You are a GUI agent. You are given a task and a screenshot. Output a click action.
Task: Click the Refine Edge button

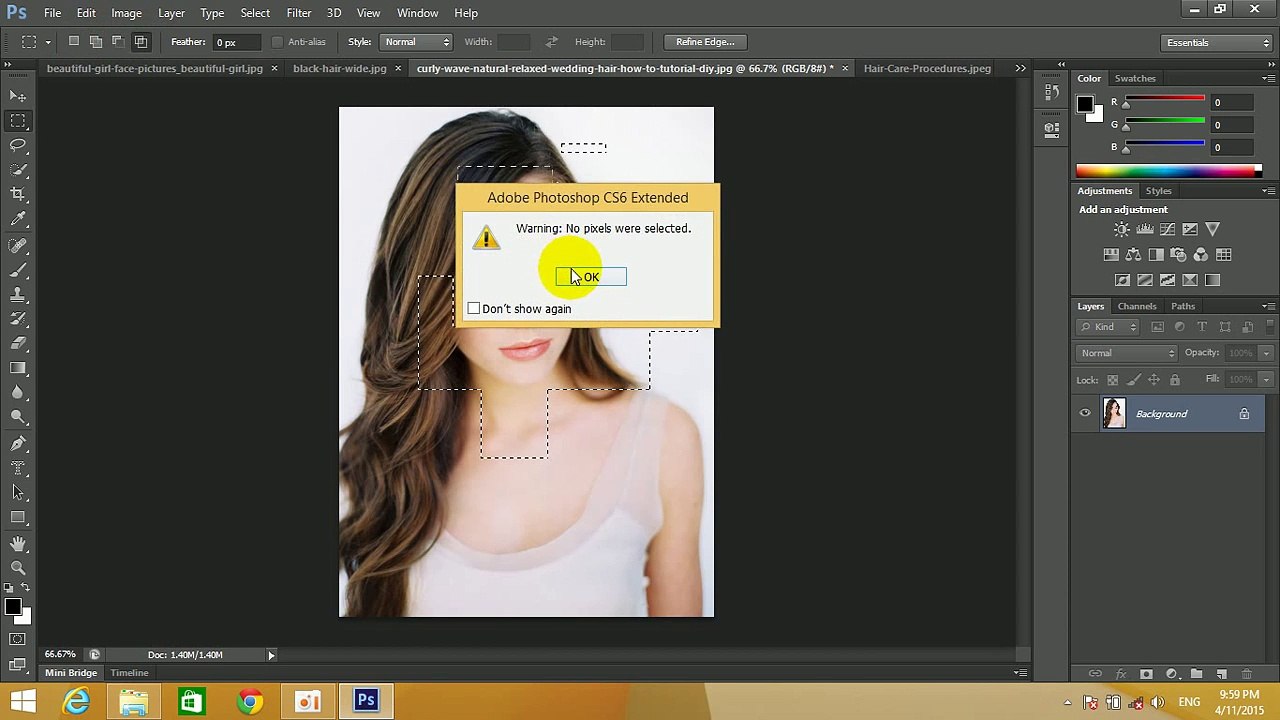(x=705, y=42)
